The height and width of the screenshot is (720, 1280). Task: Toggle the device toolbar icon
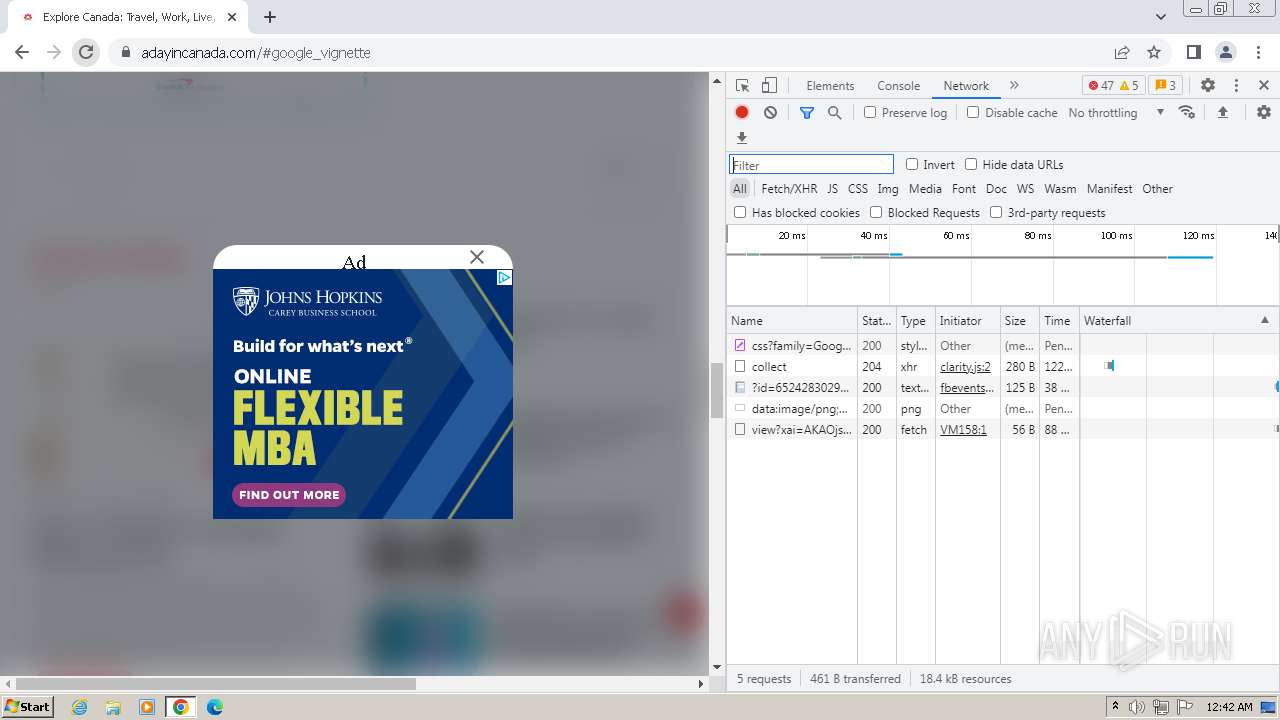pyautogui.click(x=769, y=85)
